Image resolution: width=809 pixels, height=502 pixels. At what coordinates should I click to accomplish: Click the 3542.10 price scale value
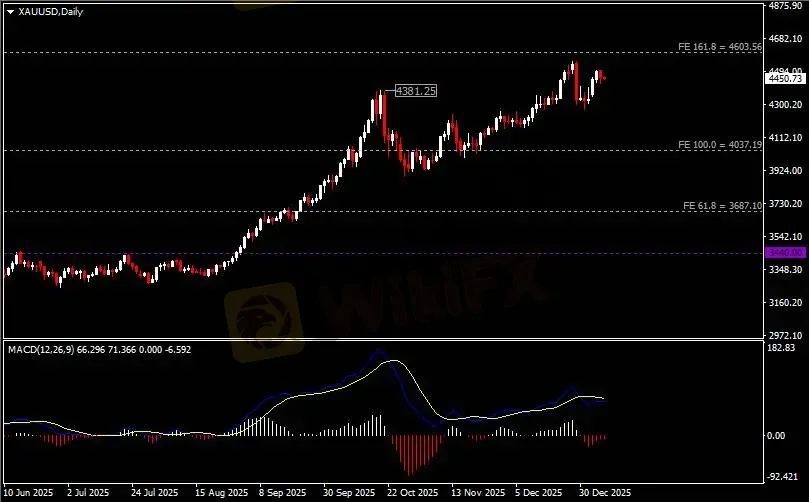click(x=785, y=237)
